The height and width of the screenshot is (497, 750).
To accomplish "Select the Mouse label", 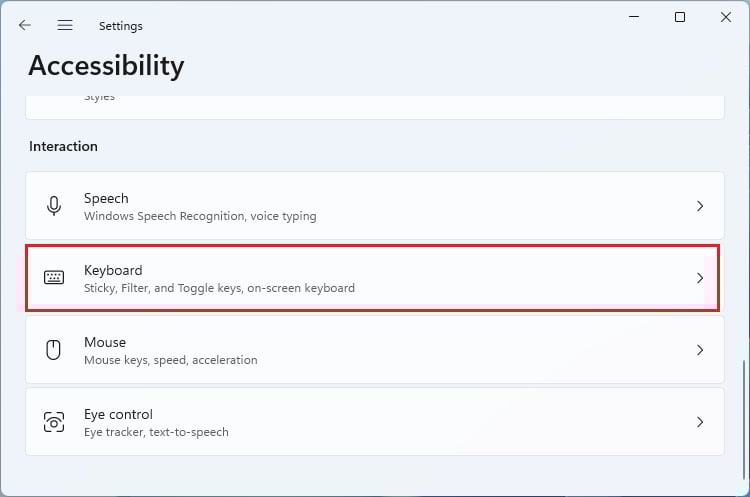I will coord(105,342).
